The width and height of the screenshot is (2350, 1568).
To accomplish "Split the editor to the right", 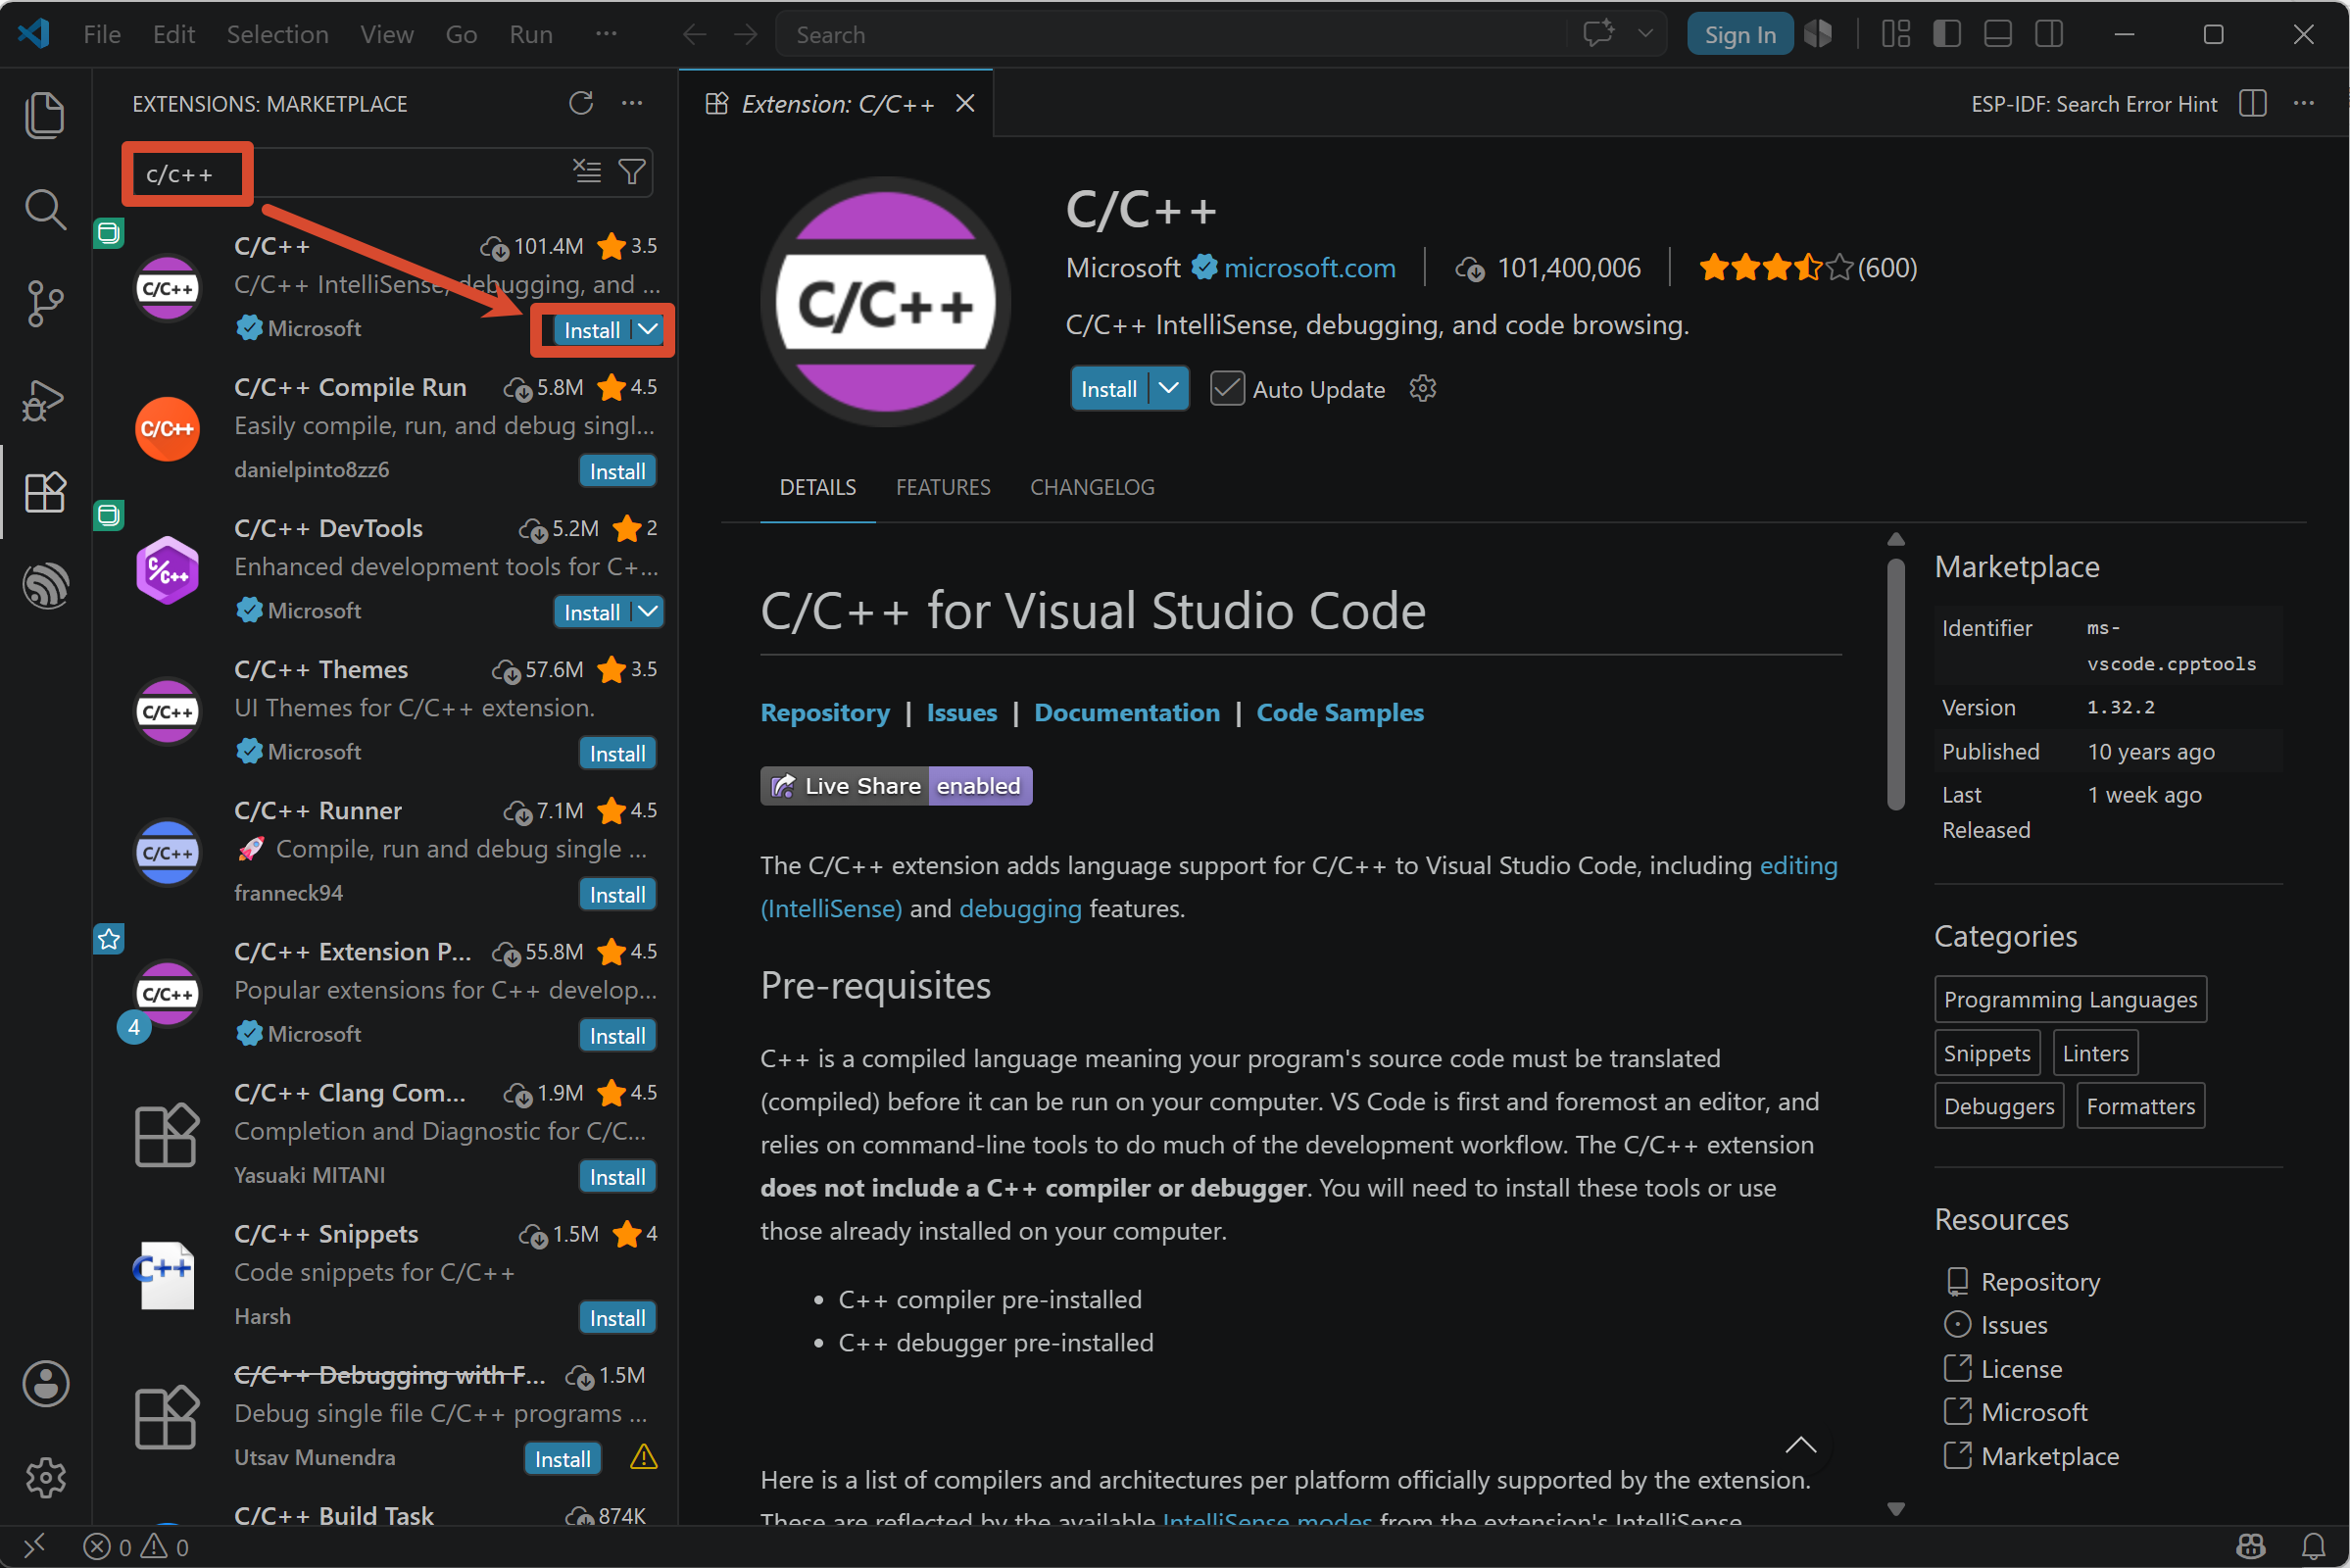I will pyautogui.click(x=2253, y=103).
